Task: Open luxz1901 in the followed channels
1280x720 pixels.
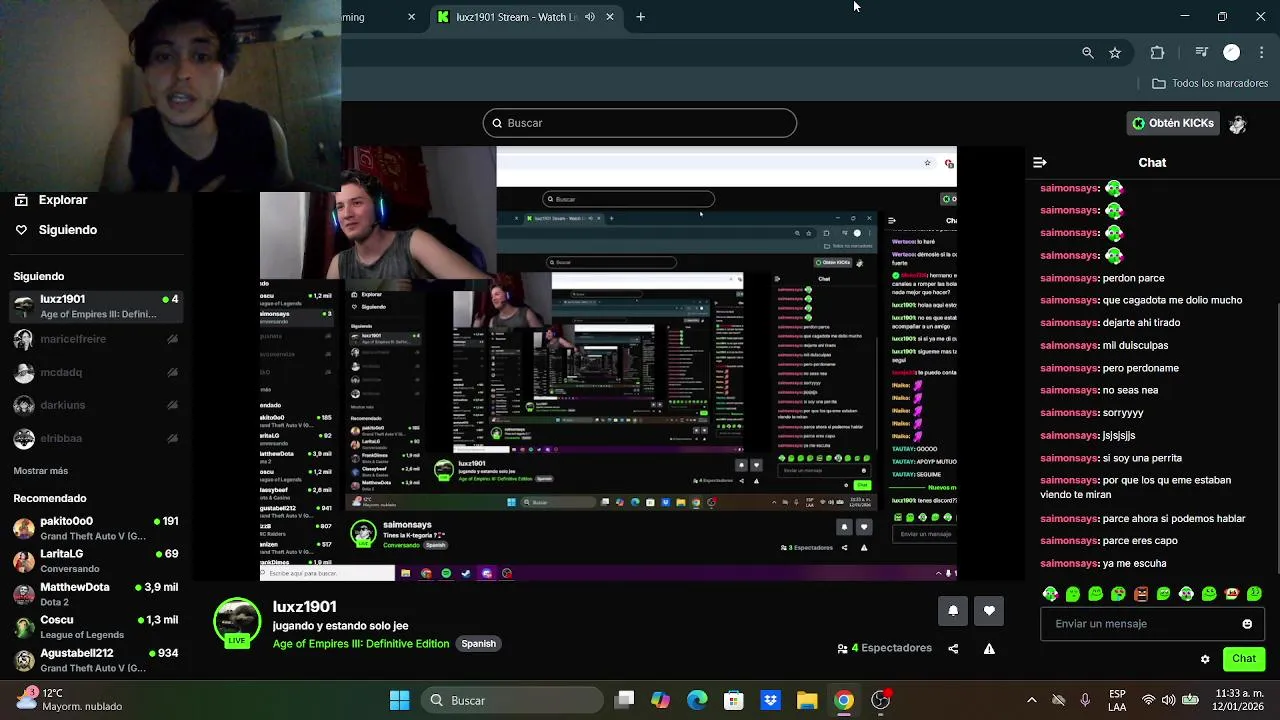Action: [96, 306]
